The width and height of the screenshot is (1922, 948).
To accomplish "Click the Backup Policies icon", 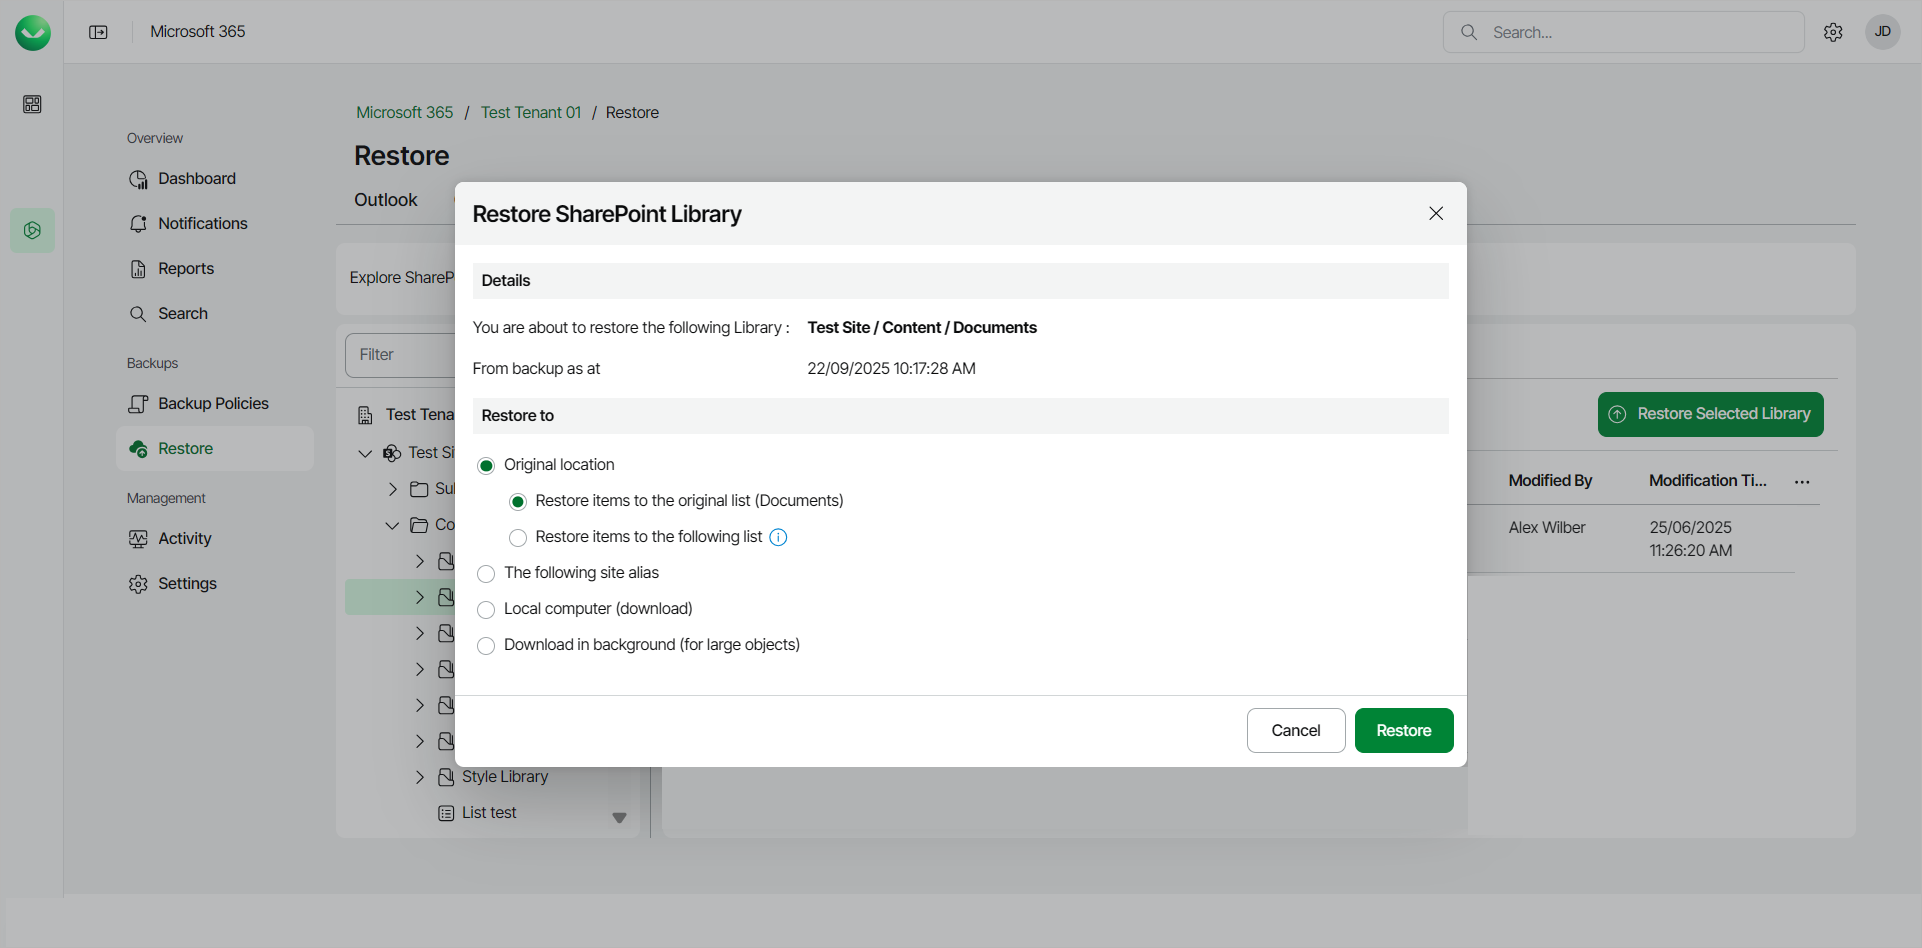I will pos(138,404).
